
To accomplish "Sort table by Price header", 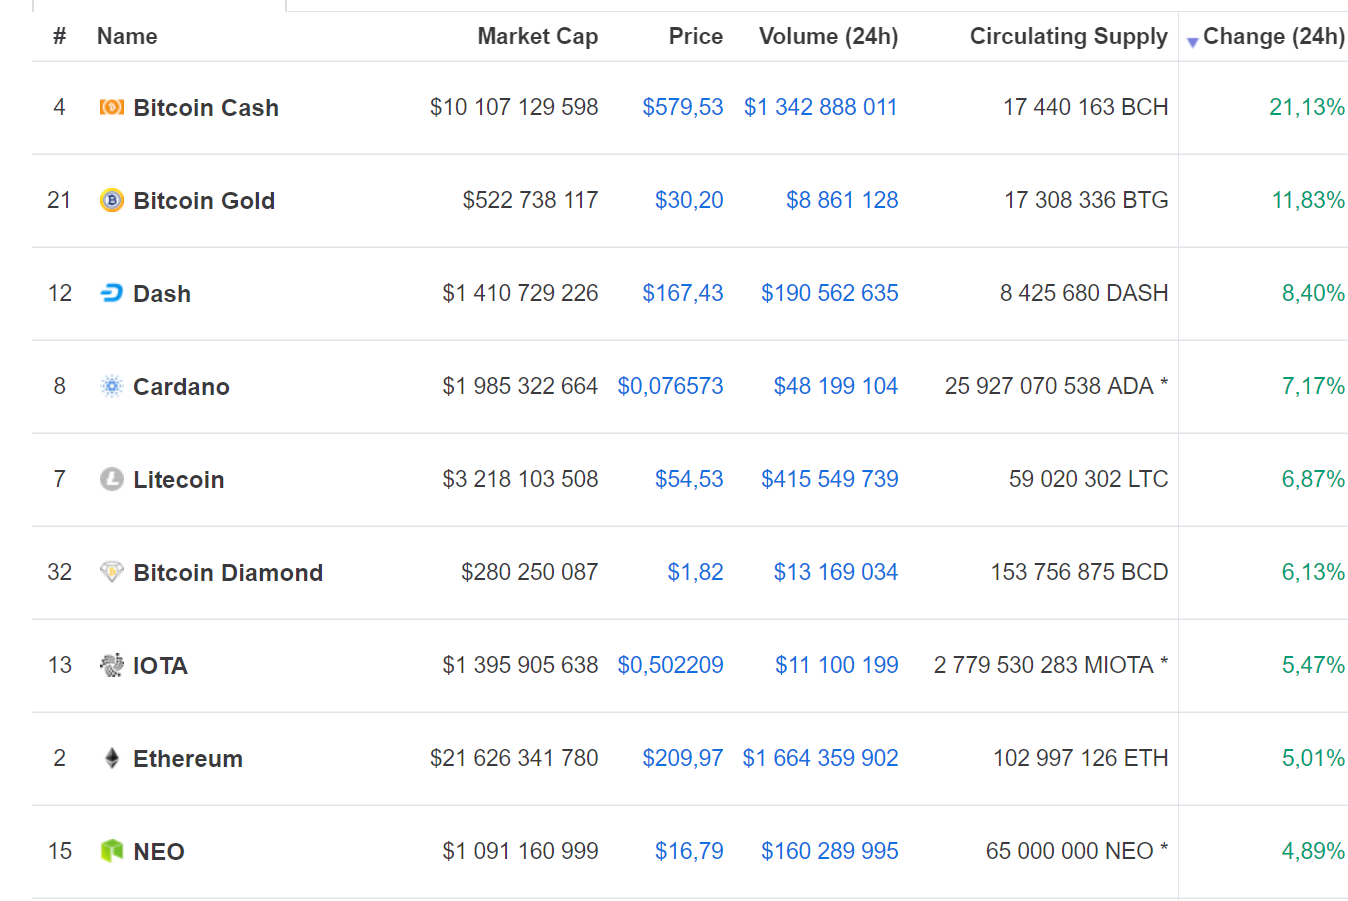I will (x=696, y=36).
